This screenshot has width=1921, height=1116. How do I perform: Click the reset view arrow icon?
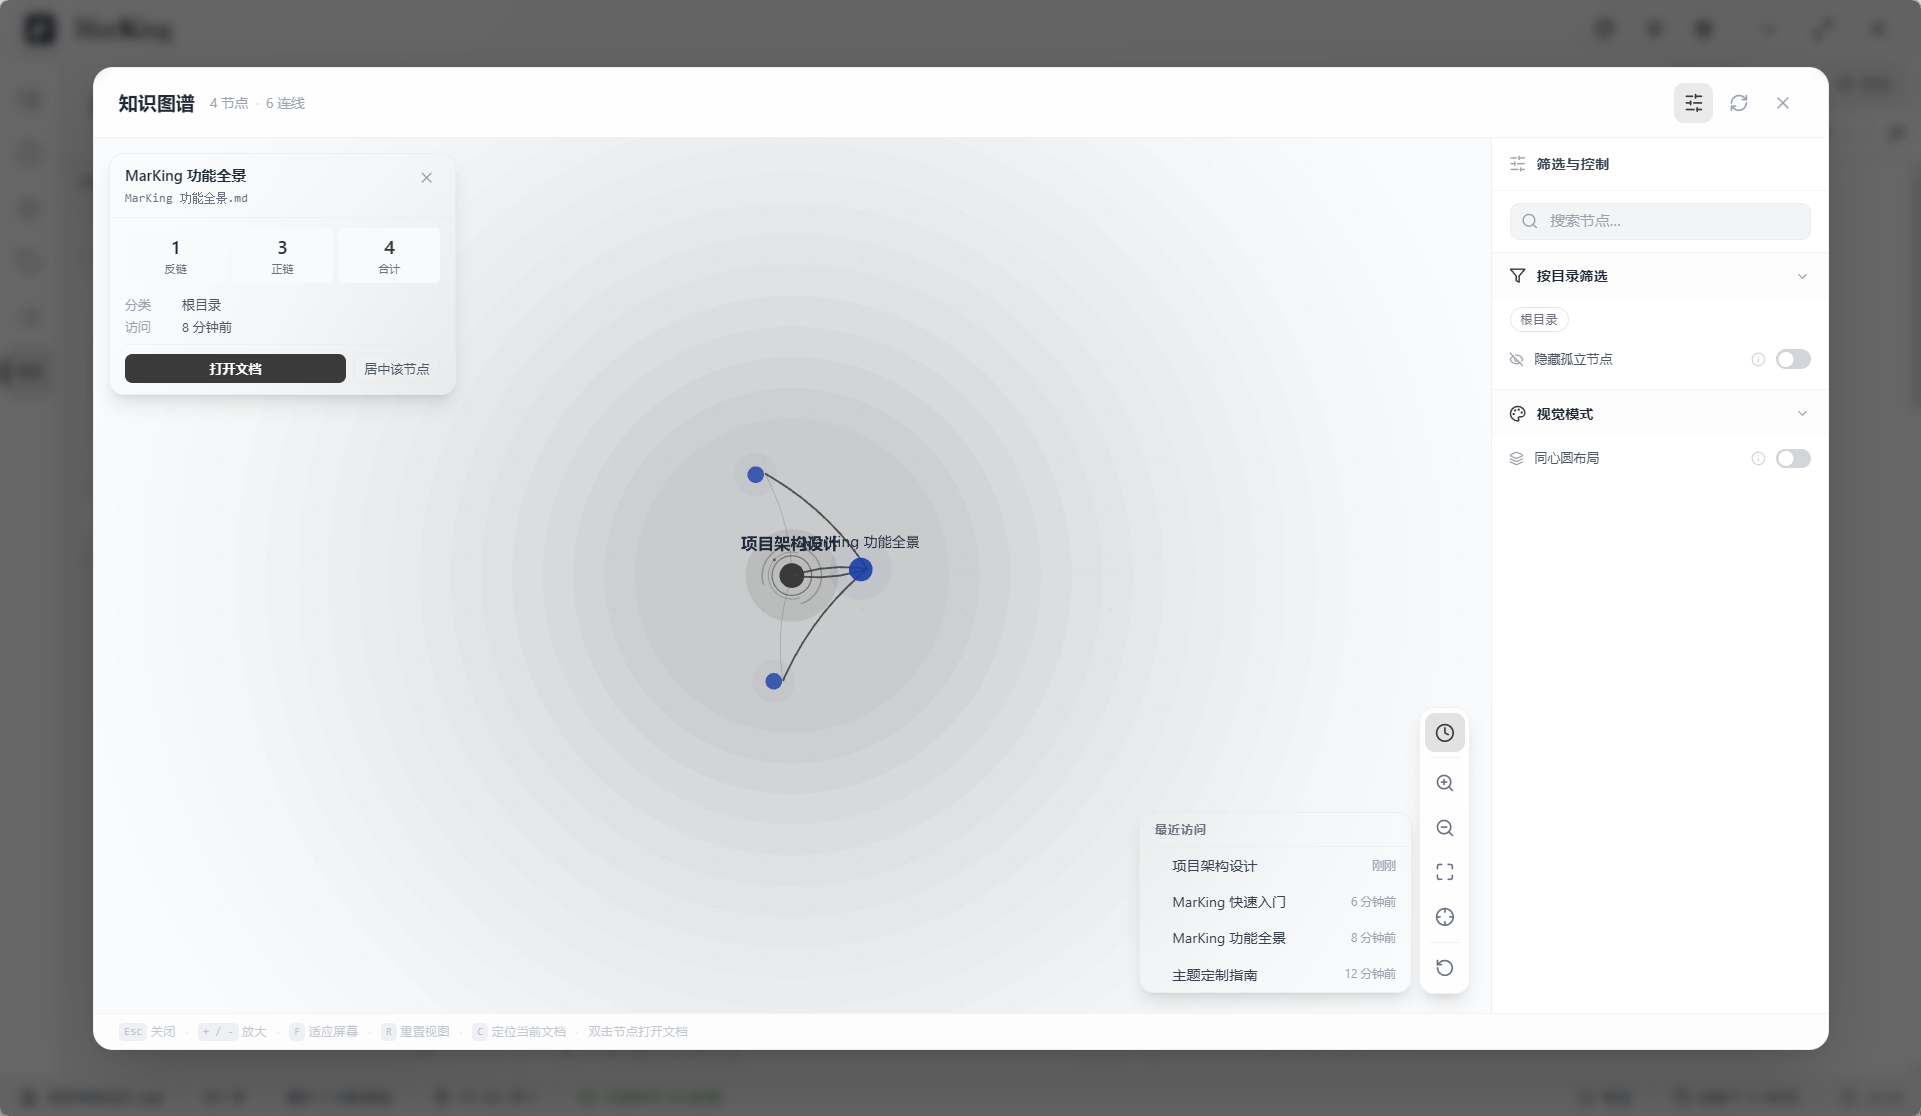pos(1444,967)
